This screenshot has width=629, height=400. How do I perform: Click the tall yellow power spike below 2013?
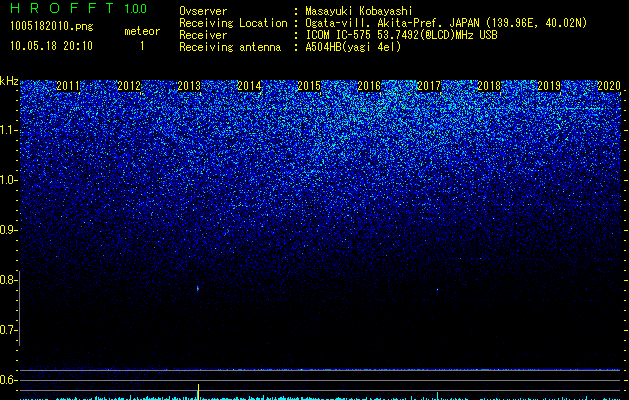[x=198, y=392]
